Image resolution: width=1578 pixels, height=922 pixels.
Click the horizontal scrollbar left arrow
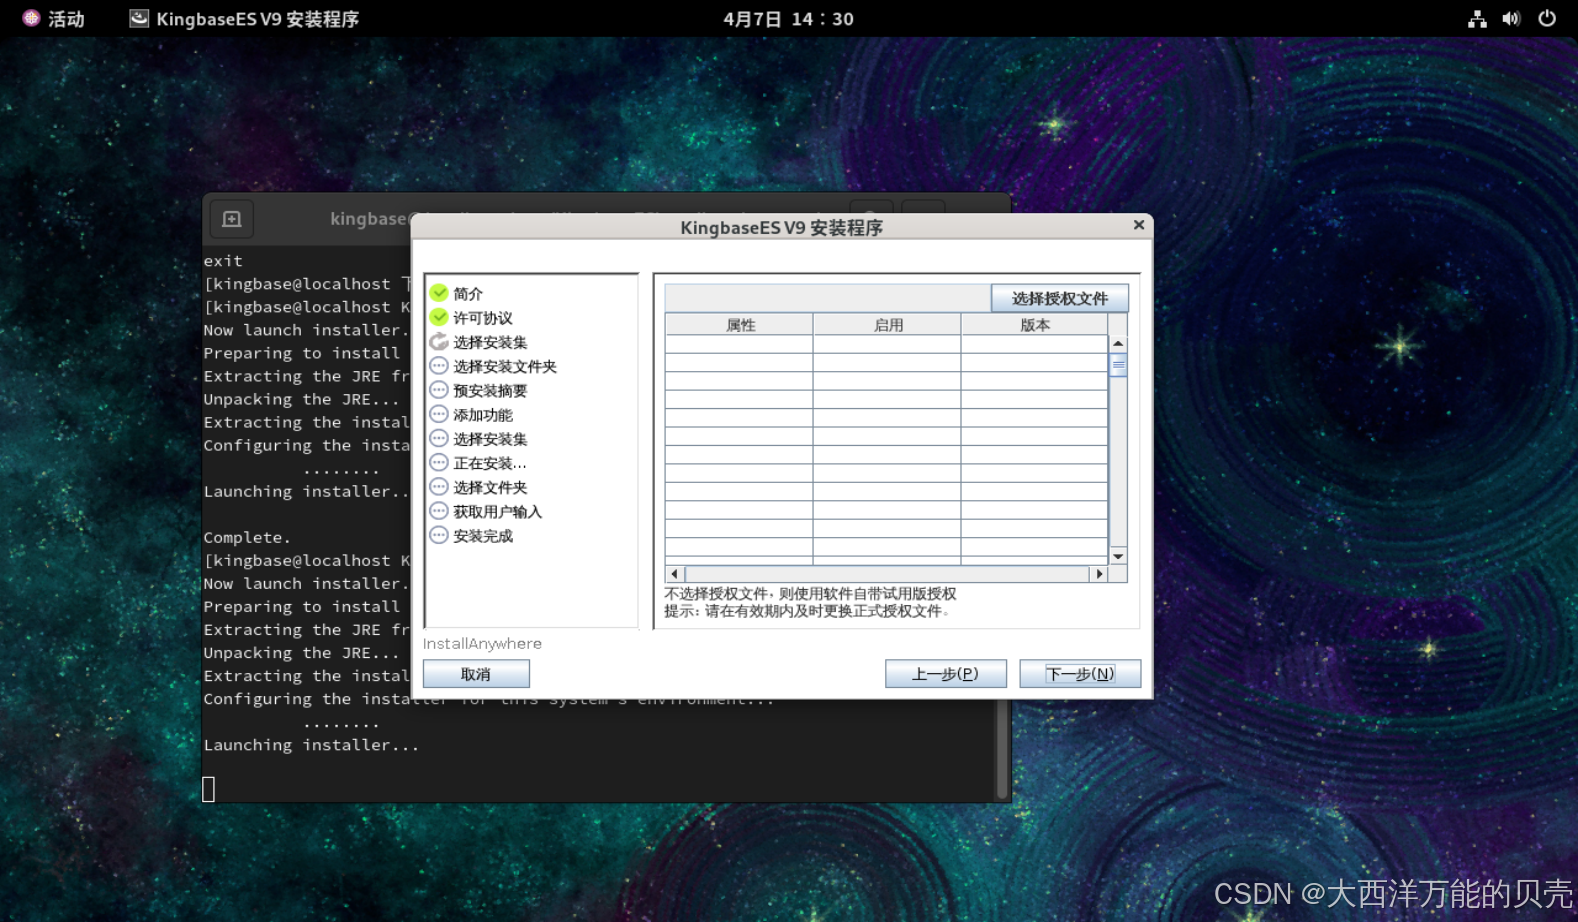pos(675,574)
